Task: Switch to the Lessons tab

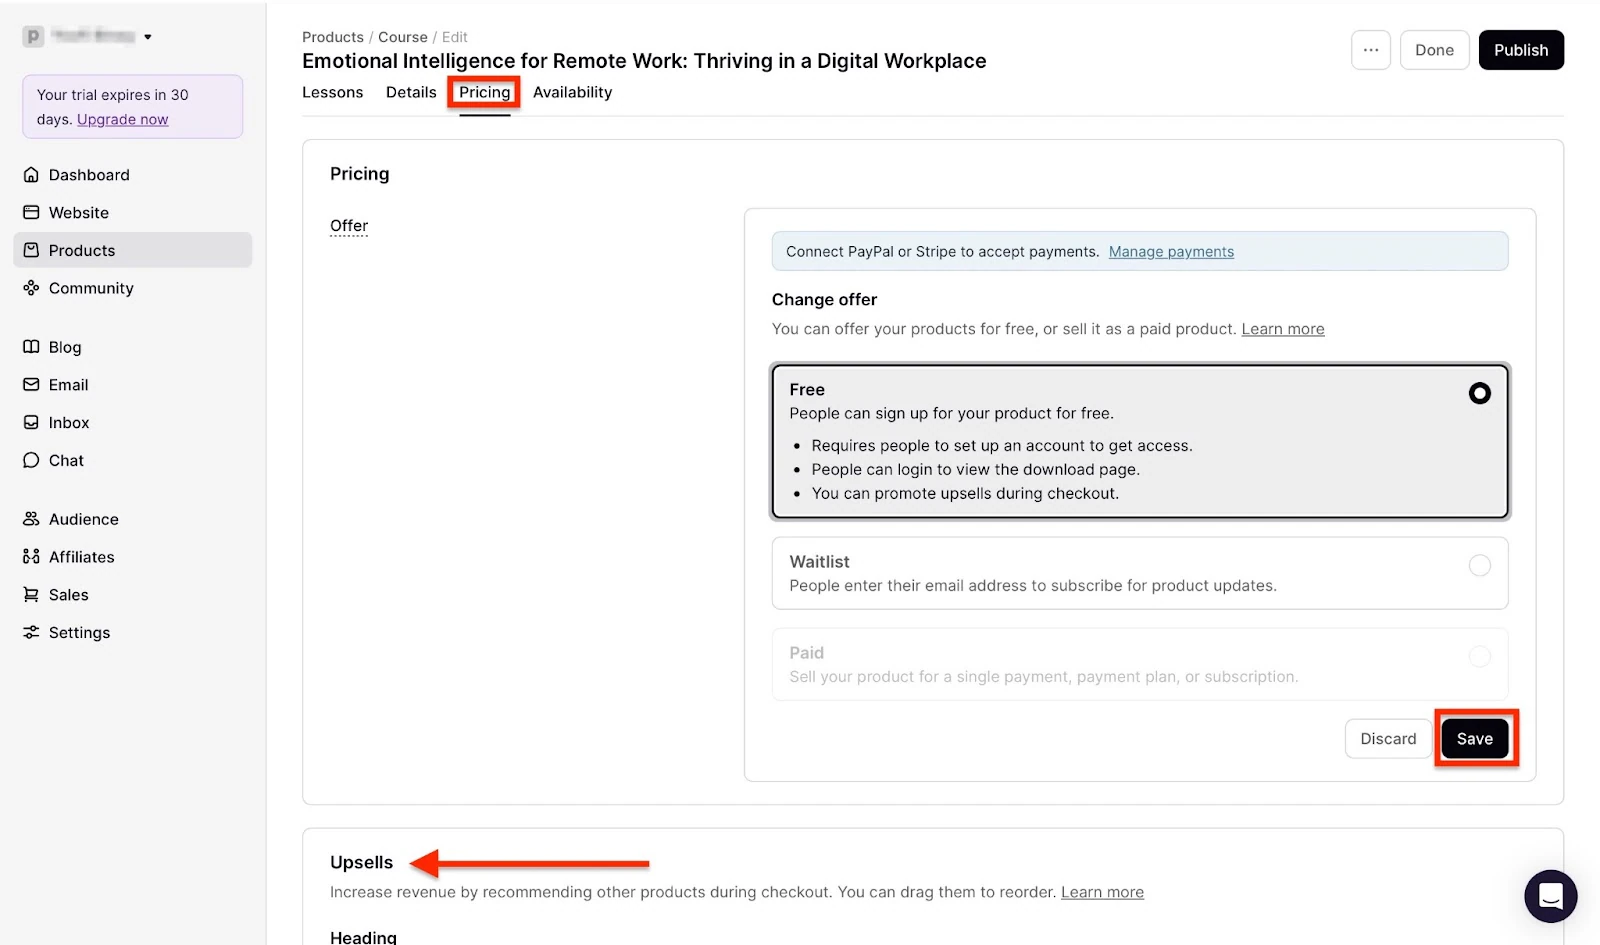Action: tap(332, 92)
